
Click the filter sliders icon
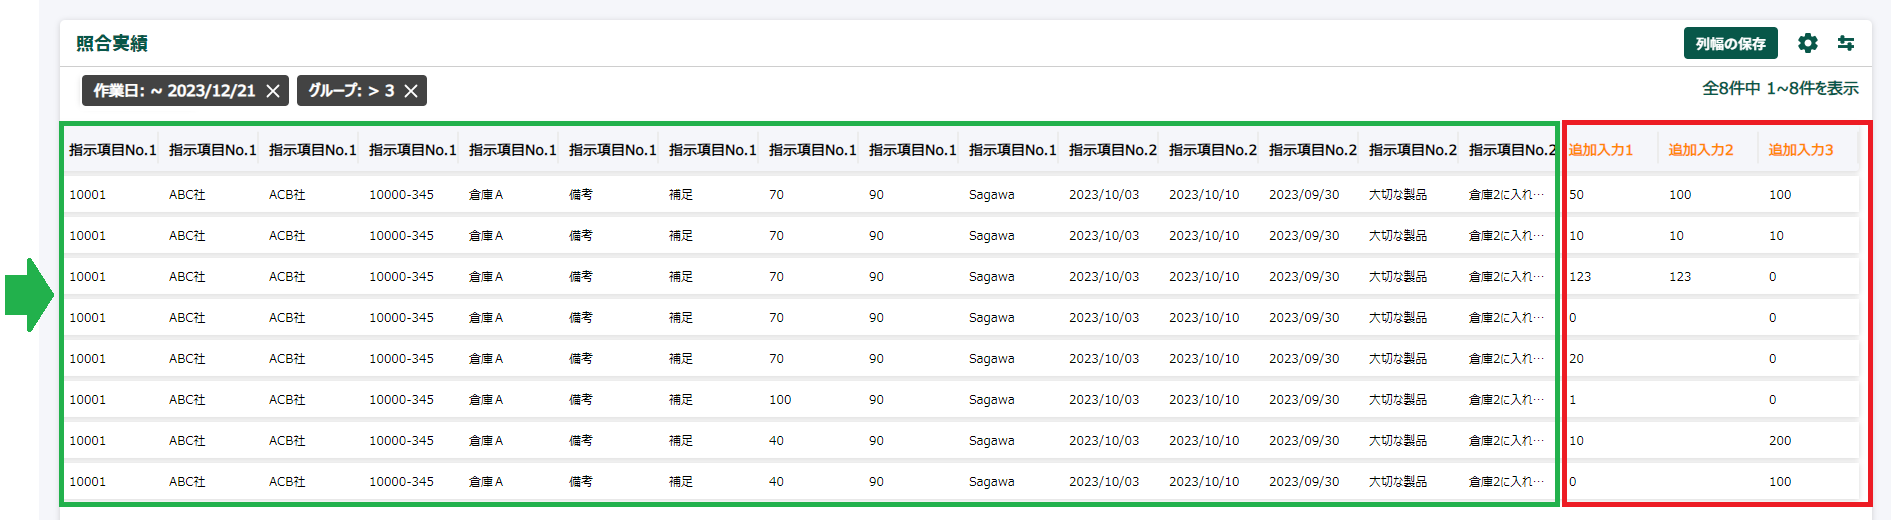pos(1846,43)
